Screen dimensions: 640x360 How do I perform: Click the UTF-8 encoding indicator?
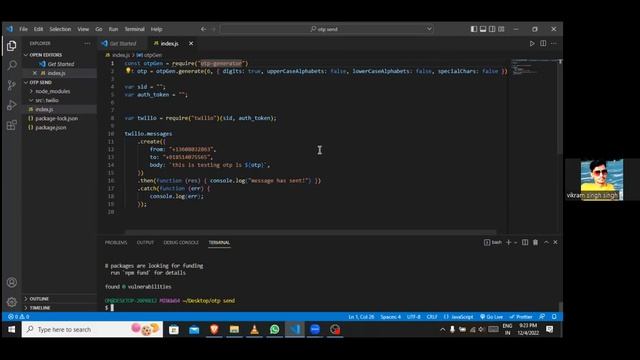pyautogui.click(x=413, y=317)
